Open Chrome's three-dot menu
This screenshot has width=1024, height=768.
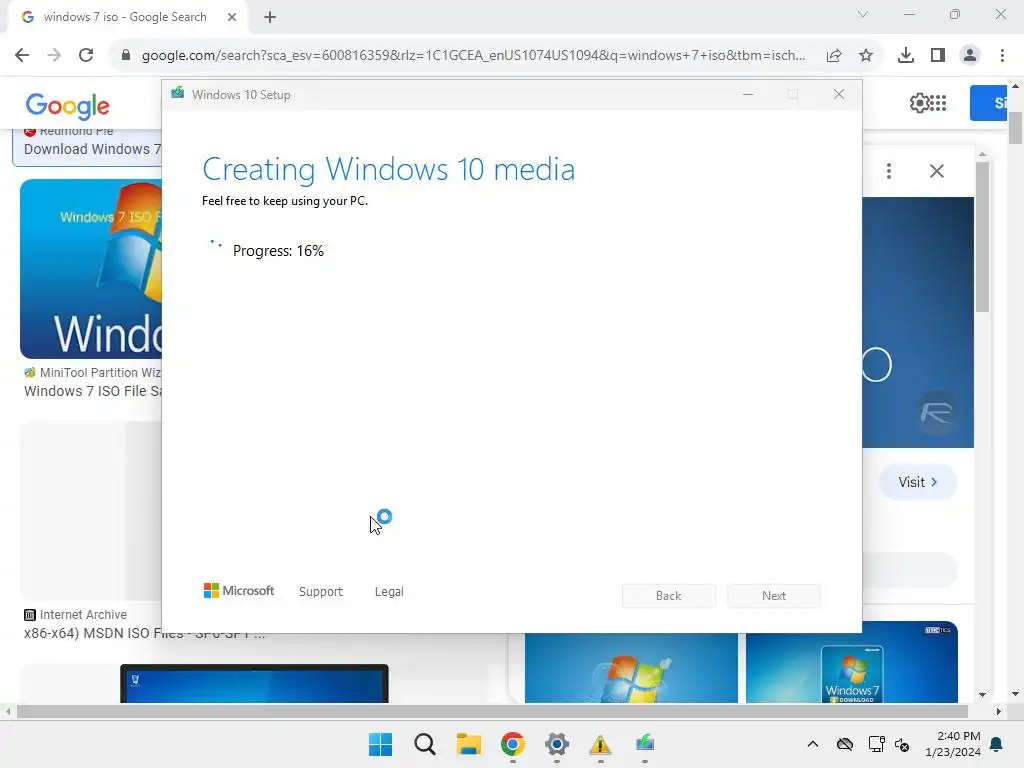coord(1002,56)
